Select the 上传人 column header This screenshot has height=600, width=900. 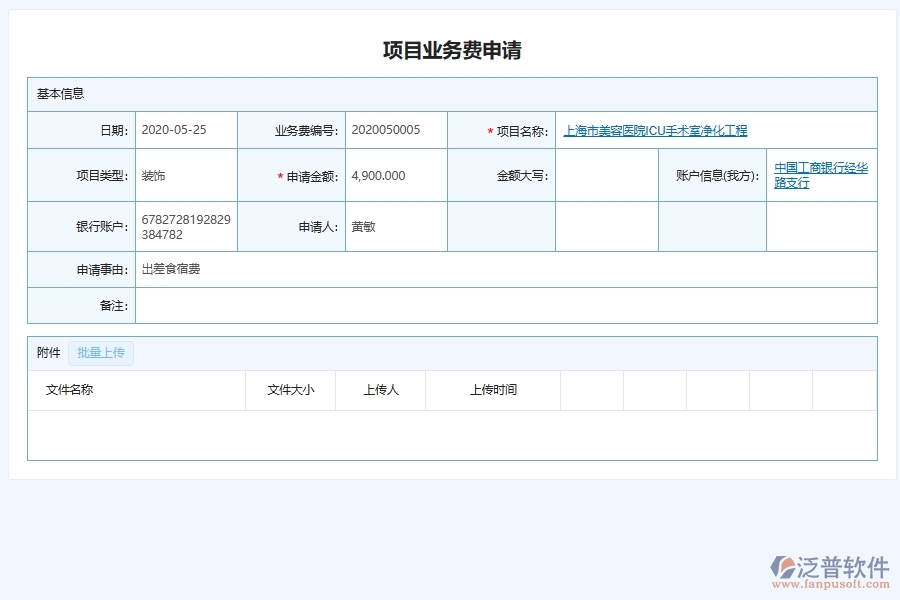[x=381, y=390]
